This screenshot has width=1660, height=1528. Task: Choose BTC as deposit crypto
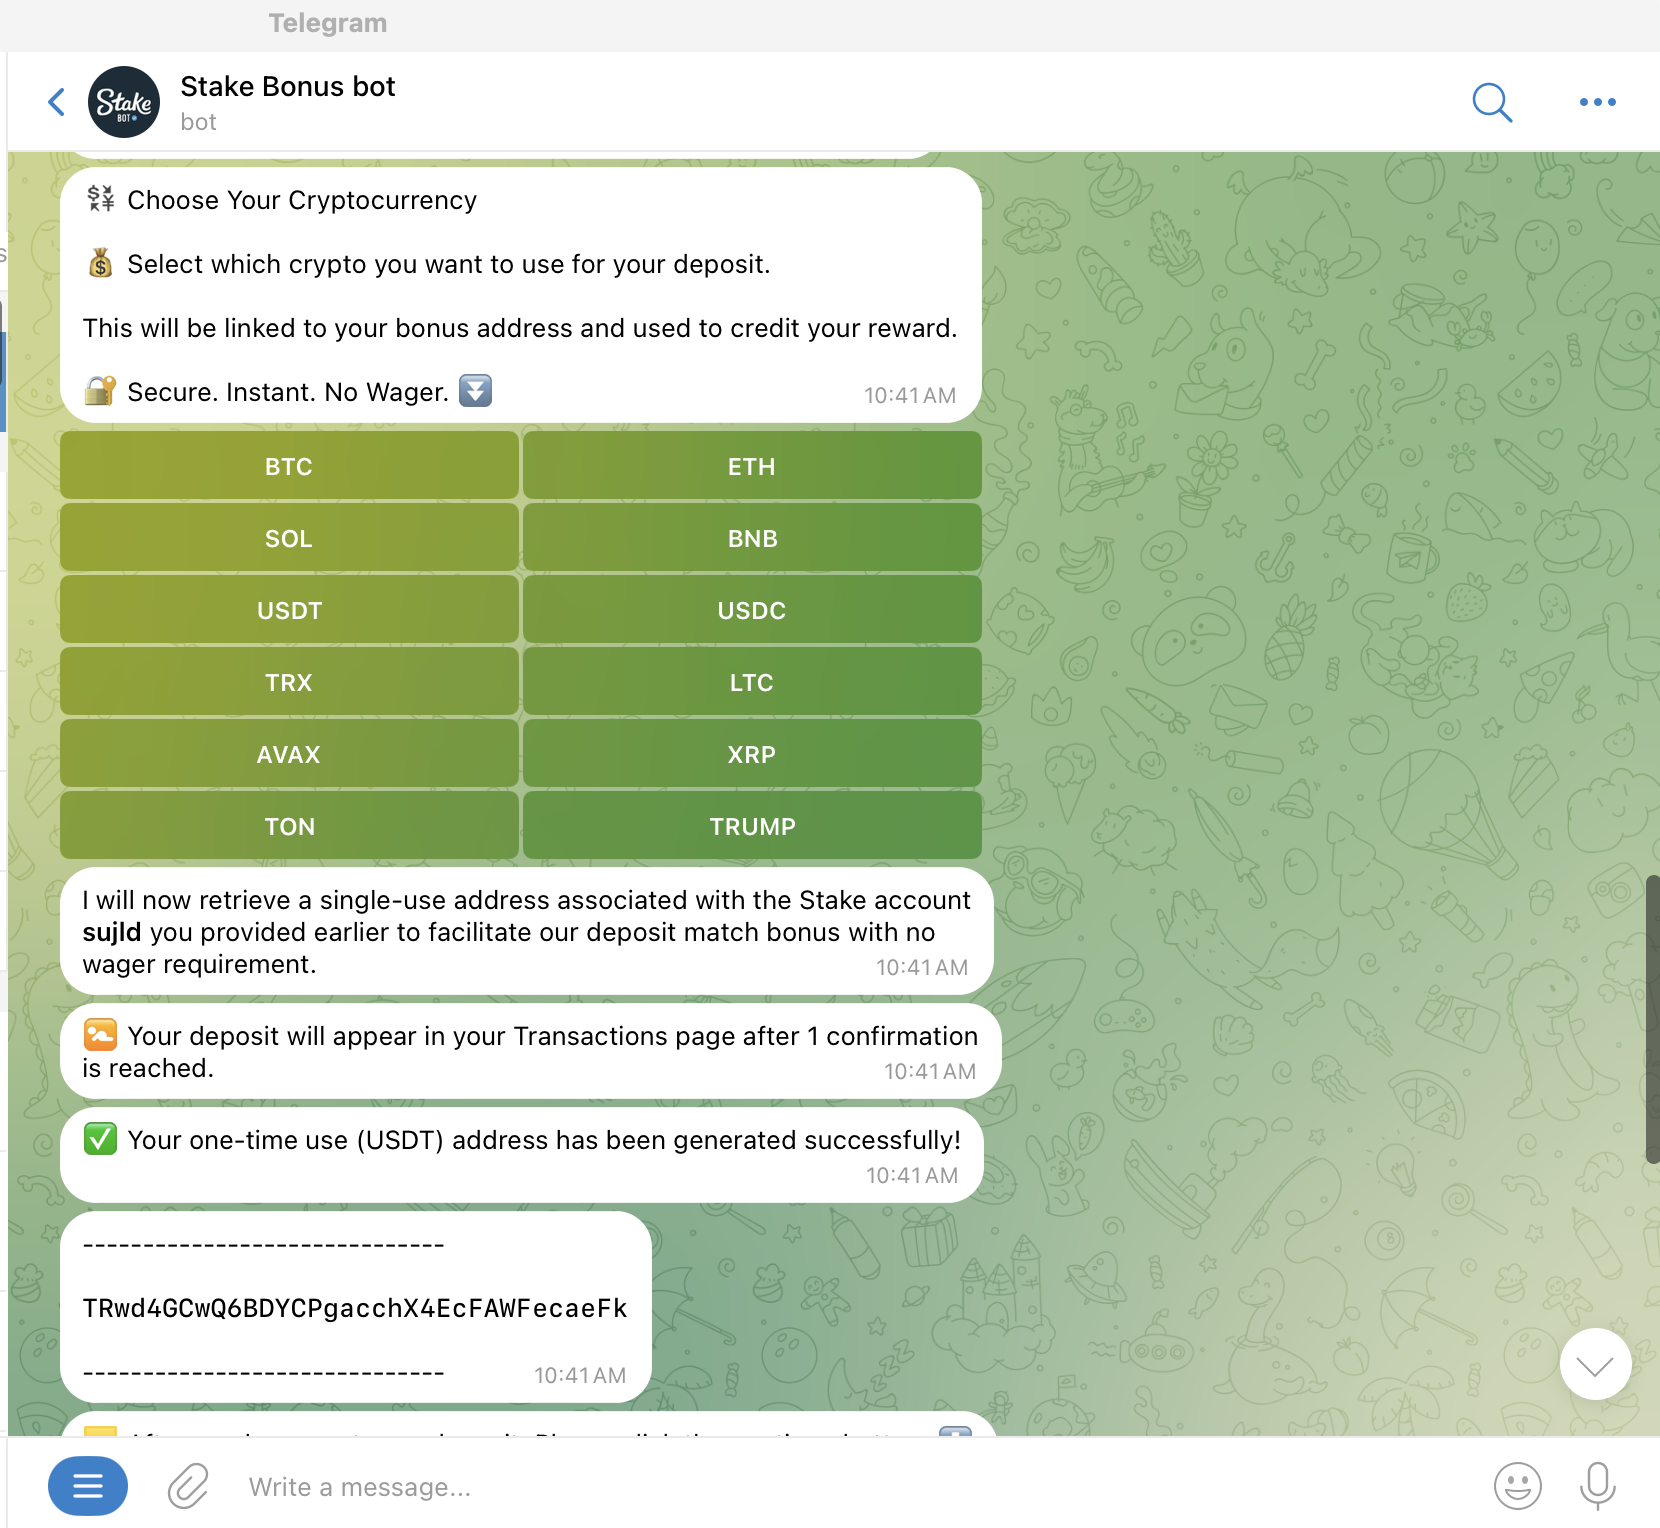(x=289, y=466)
